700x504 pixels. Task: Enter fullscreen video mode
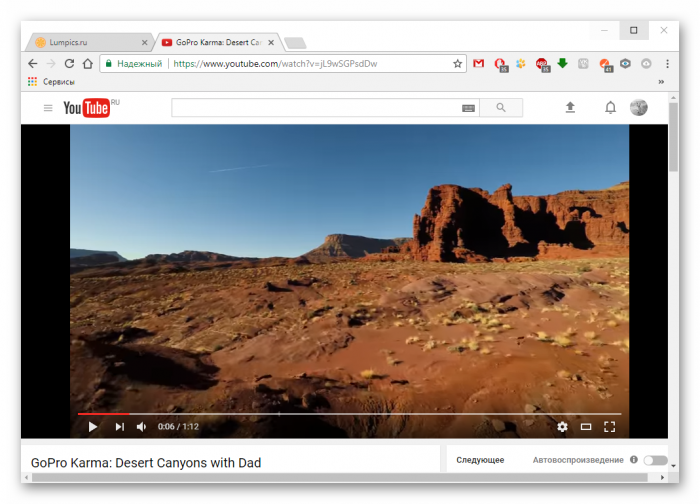click(x=609, y=427)
